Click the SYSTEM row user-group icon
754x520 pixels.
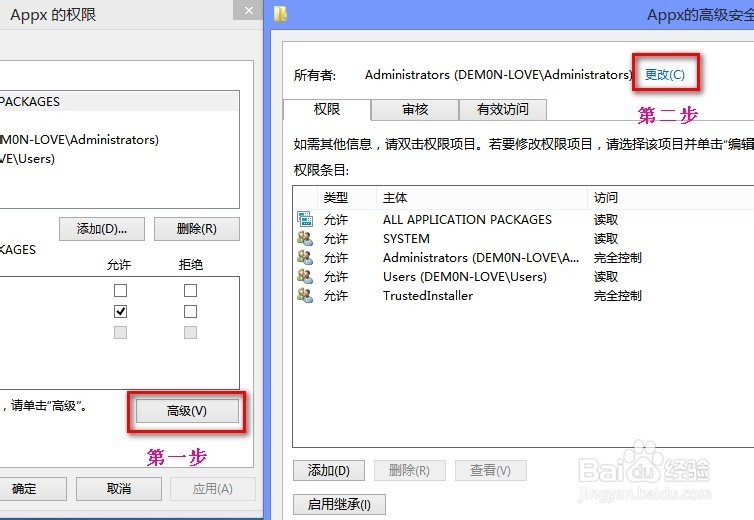[305, 238]
